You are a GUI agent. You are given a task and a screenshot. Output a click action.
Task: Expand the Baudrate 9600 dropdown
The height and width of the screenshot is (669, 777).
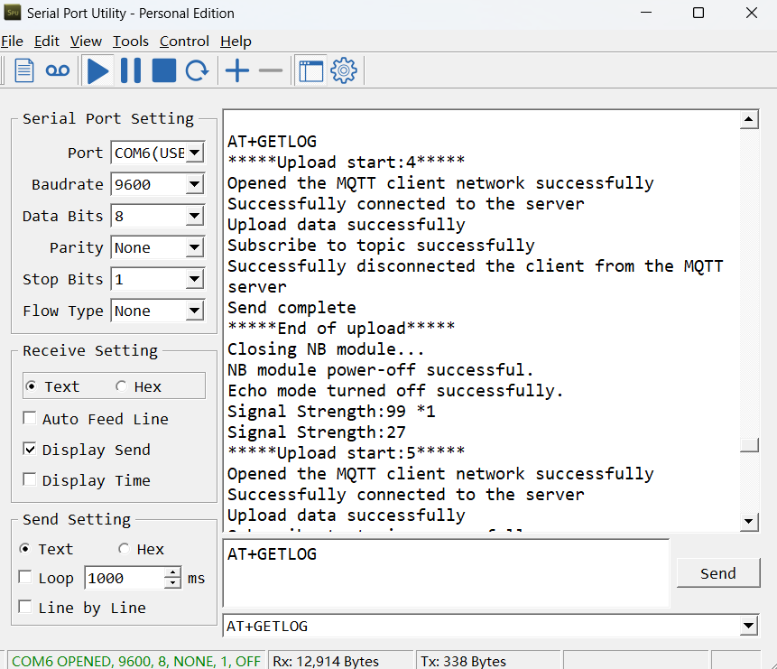[195, 184]
